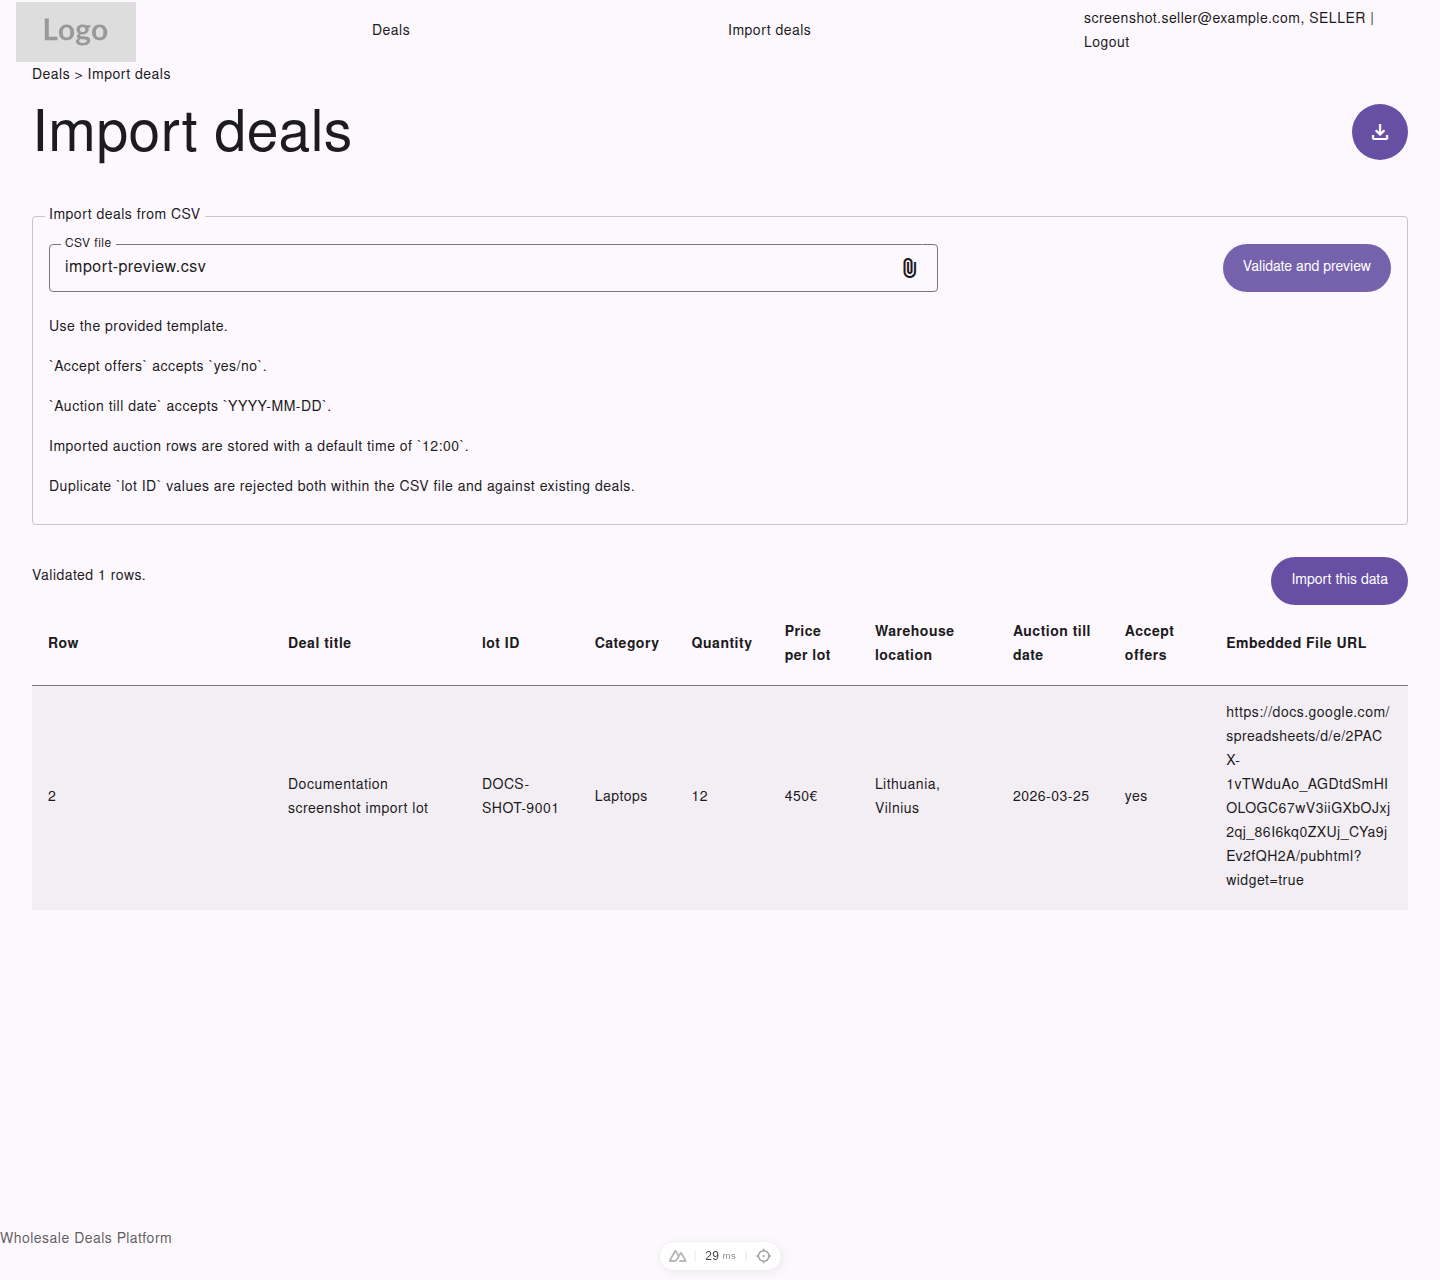Open the Deals navigation item
The height and width of the screenshot is (1280, 1440).
pyautogui.click(x=390, y=29)
